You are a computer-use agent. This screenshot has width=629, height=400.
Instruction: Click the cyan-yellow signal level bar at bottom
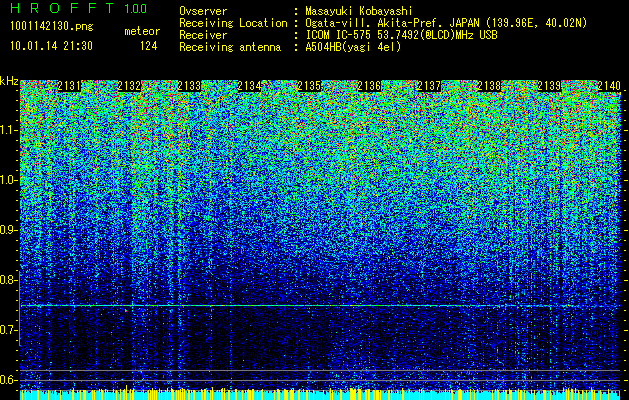pyautogui.click(x=321, y=395)
